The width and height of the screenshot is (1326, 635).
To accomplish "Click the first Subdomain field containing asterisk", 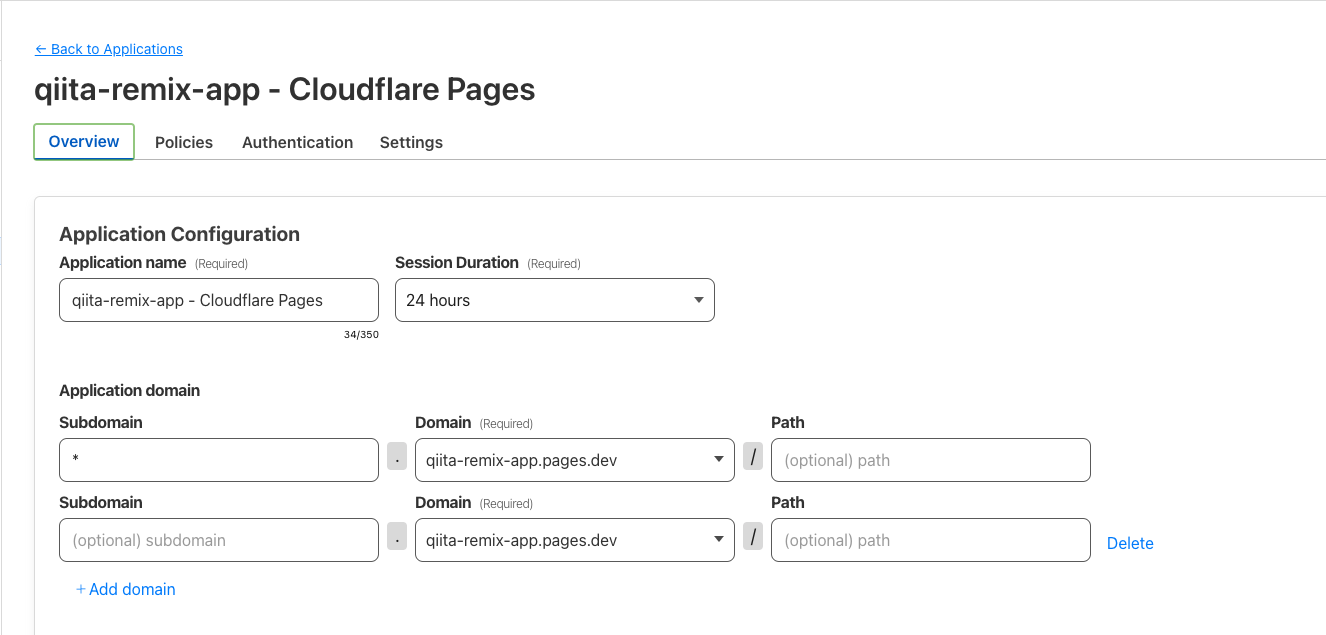I will [x=219, y=460].
